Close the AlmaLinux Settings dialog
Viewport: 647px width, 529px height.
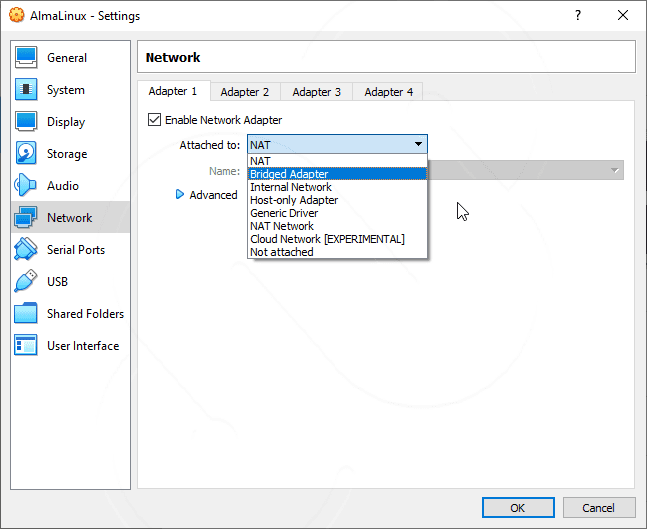click(x=623, y=15)
